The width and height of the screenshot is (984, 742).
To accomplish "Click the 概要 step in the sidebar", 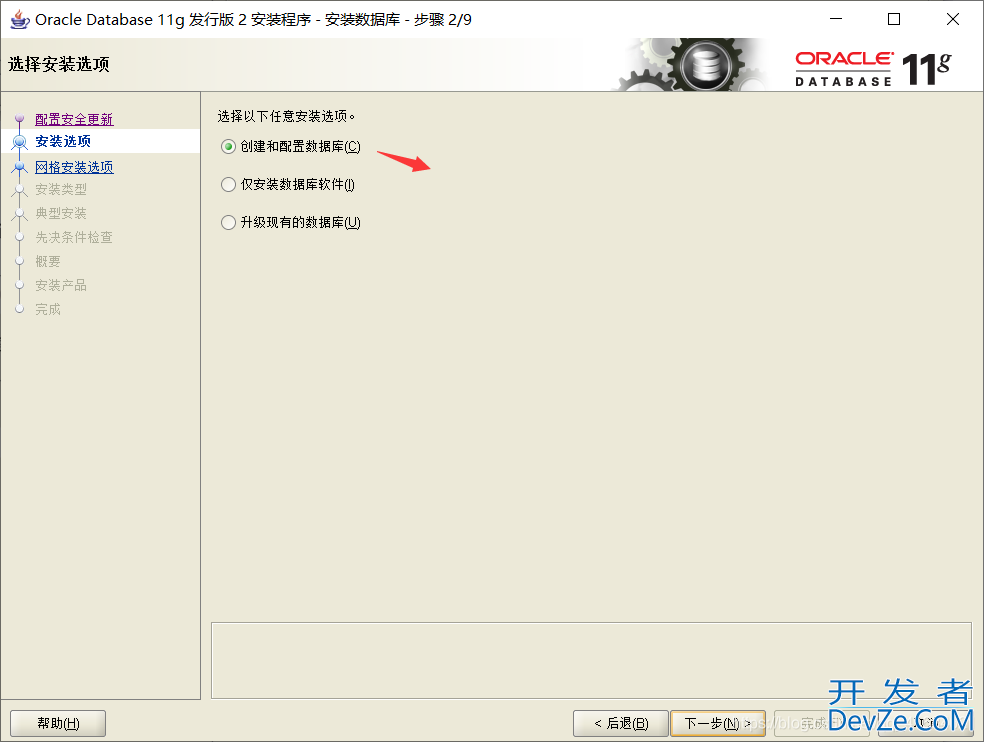I will point(48,261).
